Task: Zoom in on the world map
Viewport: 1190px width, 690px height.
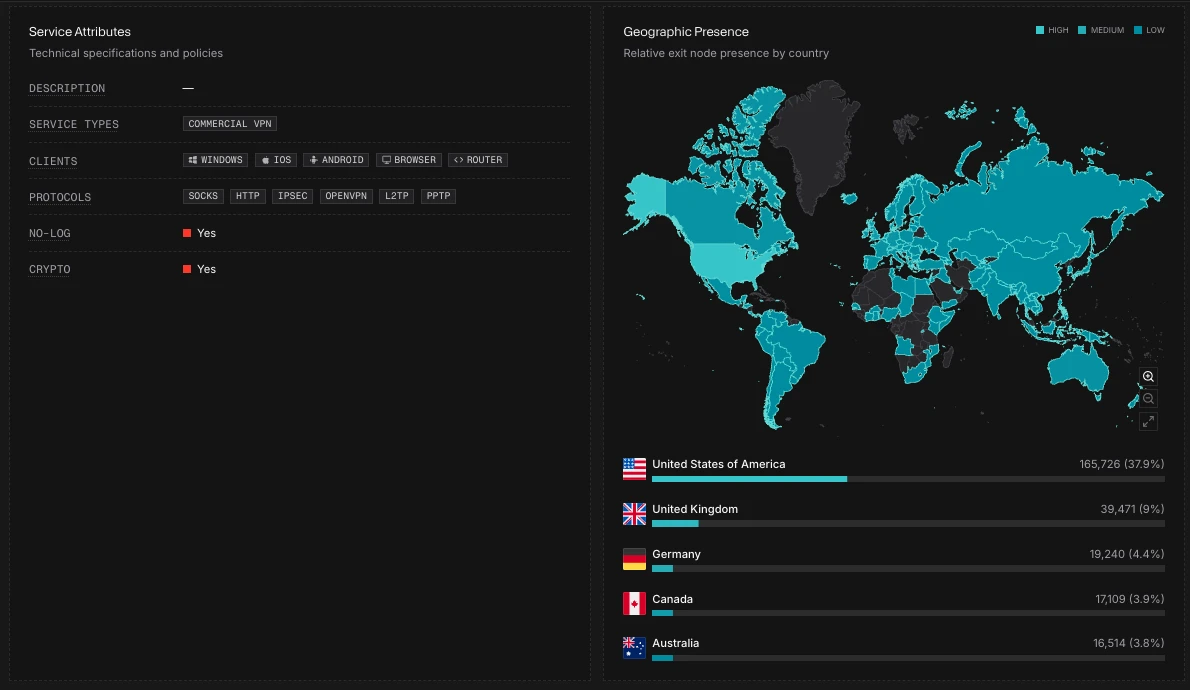Action: tap(1148, 377)
